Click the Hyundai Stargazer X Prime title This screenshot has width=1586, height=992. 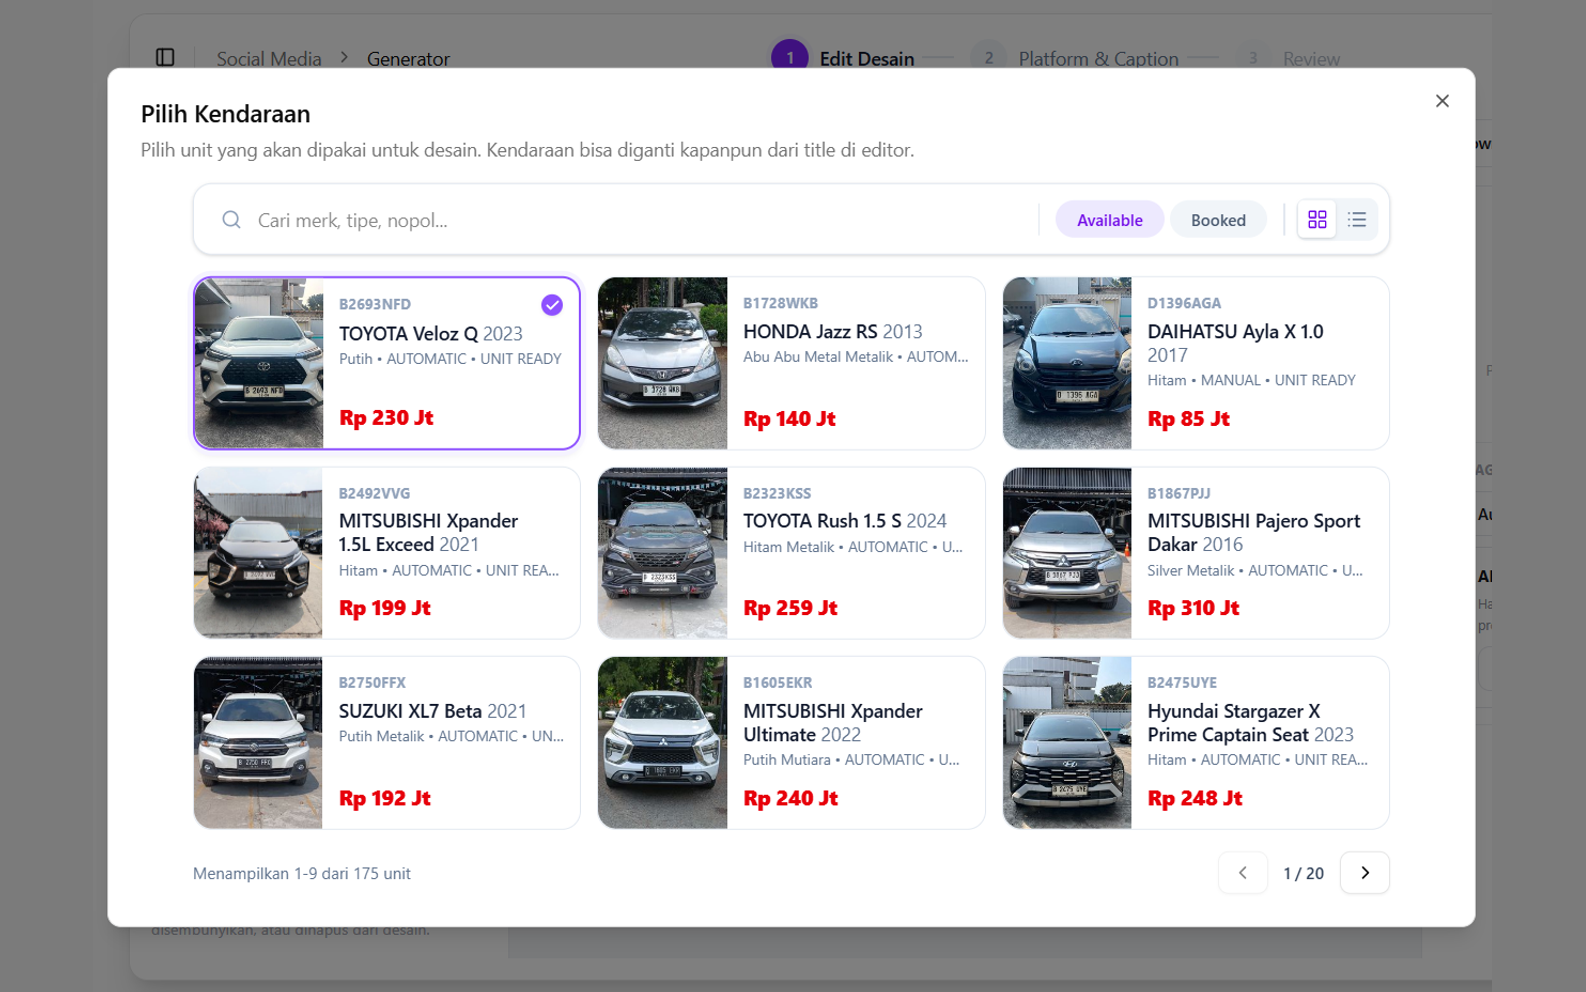1250,723
